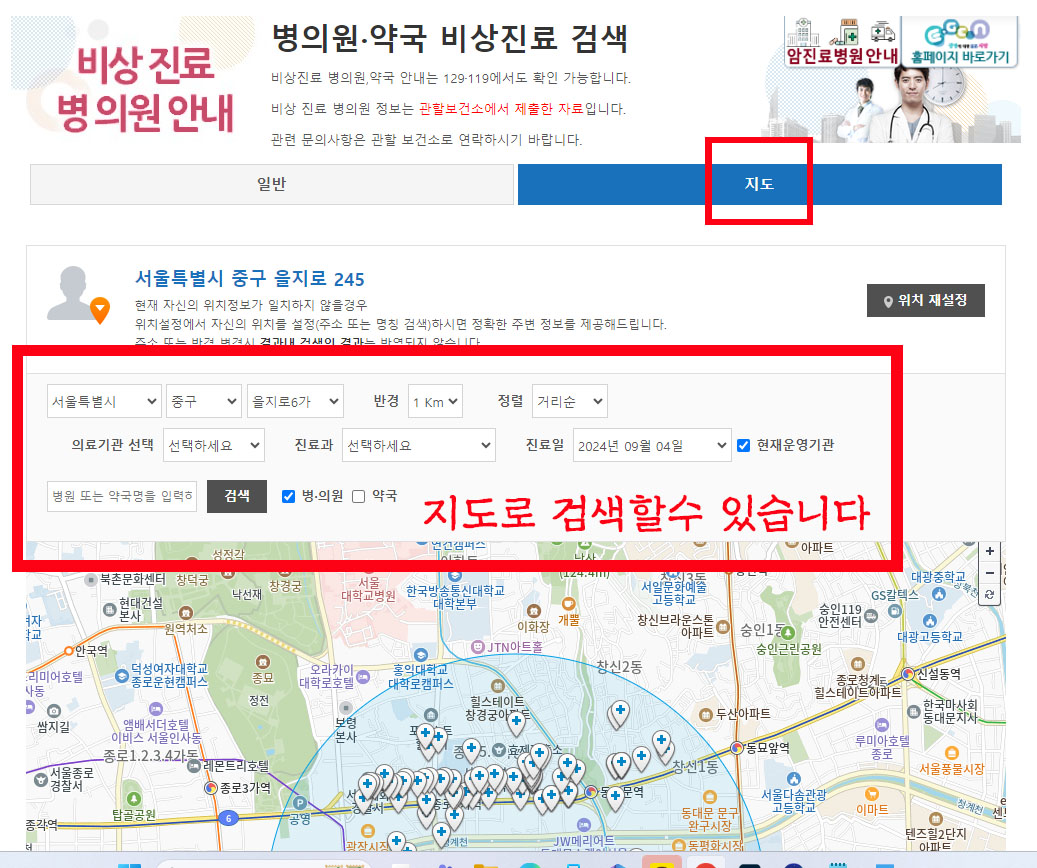The width and height of the screenshot is (1037, 868).
Task: Click the 덕성여자대학교 종로운현캠퍼스 icon
Action: tap(122, 676)
